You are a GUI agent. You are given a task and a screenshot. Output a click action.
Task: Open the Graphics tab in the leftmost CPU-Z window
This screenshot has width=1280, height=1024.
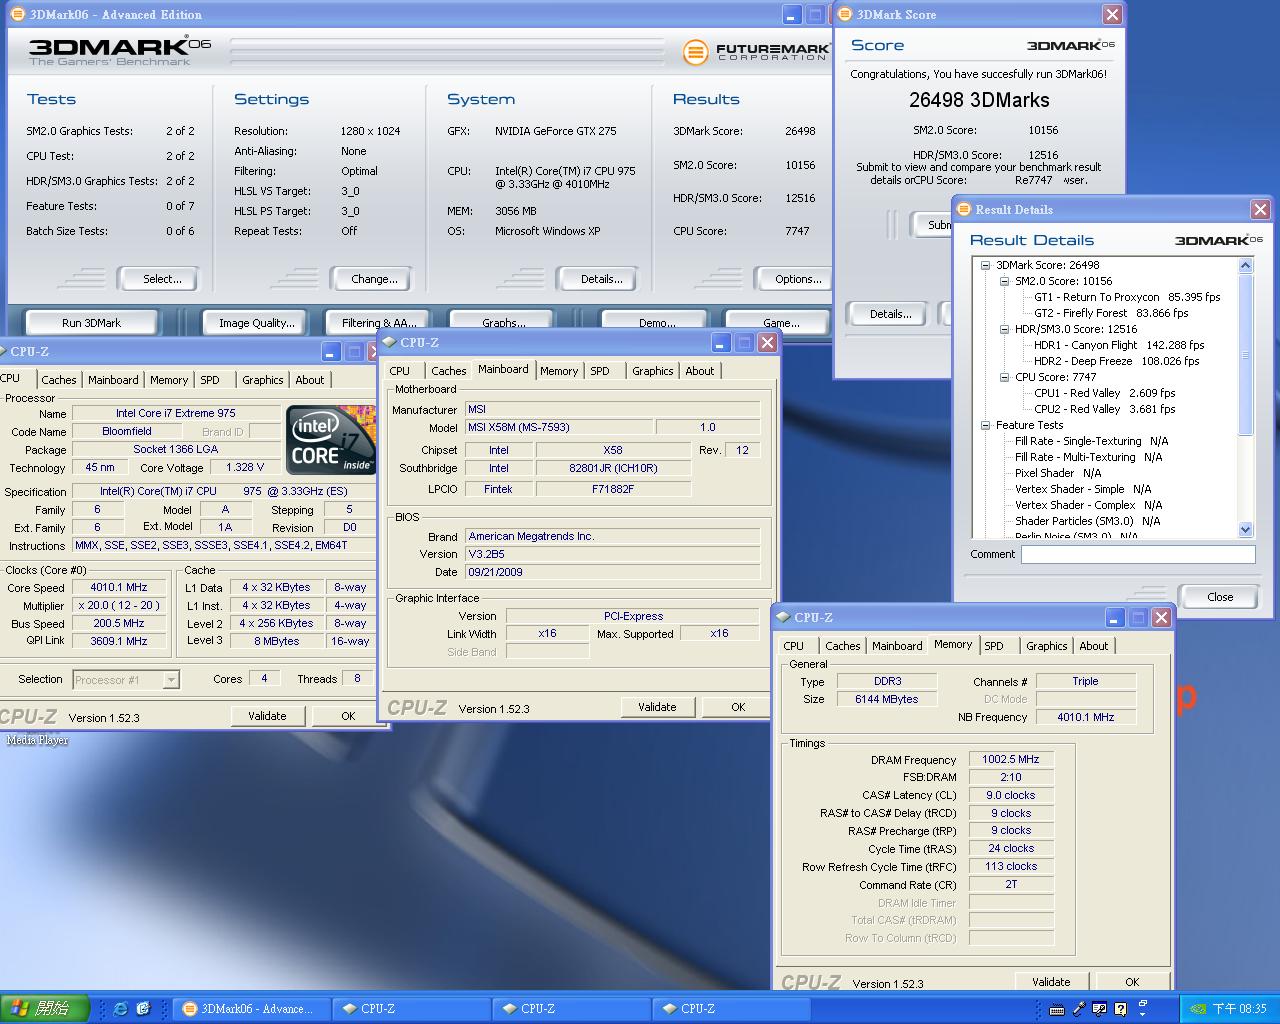(x=262, y=379)
